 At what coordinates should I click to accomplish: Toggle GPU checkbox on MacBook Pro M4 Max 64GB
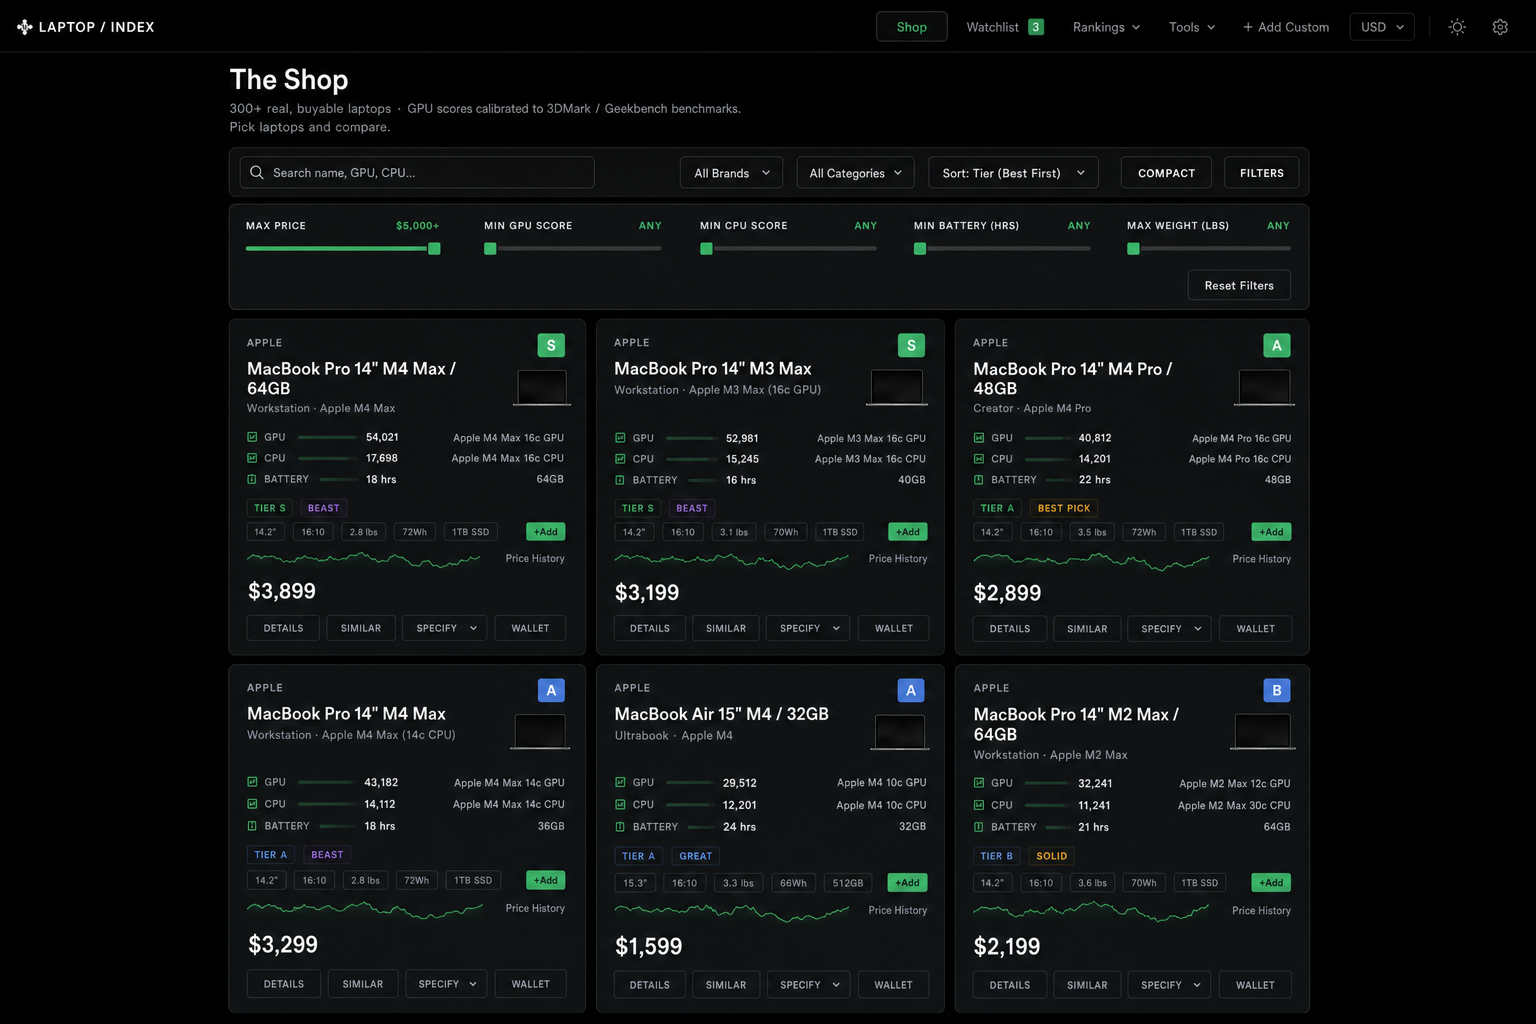pos(252,437)
